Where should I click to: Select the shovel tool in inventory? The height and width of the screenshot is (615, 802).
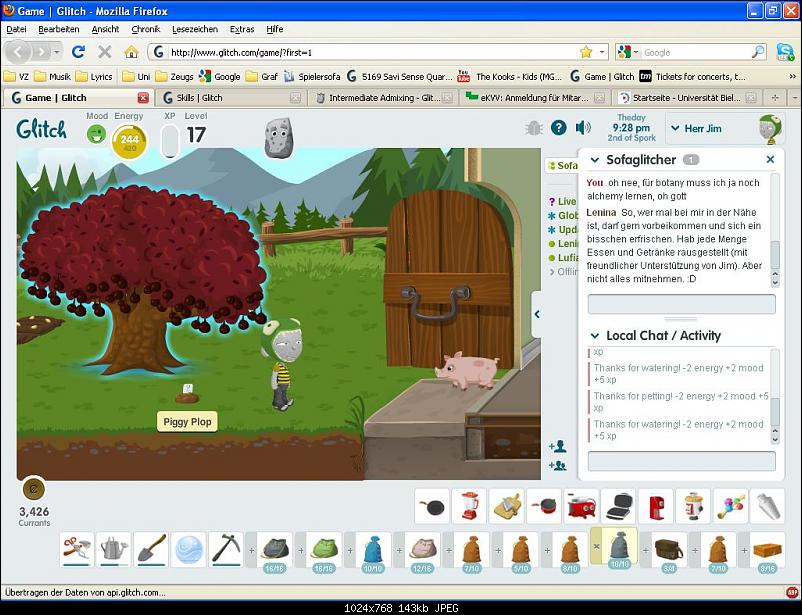click(150, 547)
